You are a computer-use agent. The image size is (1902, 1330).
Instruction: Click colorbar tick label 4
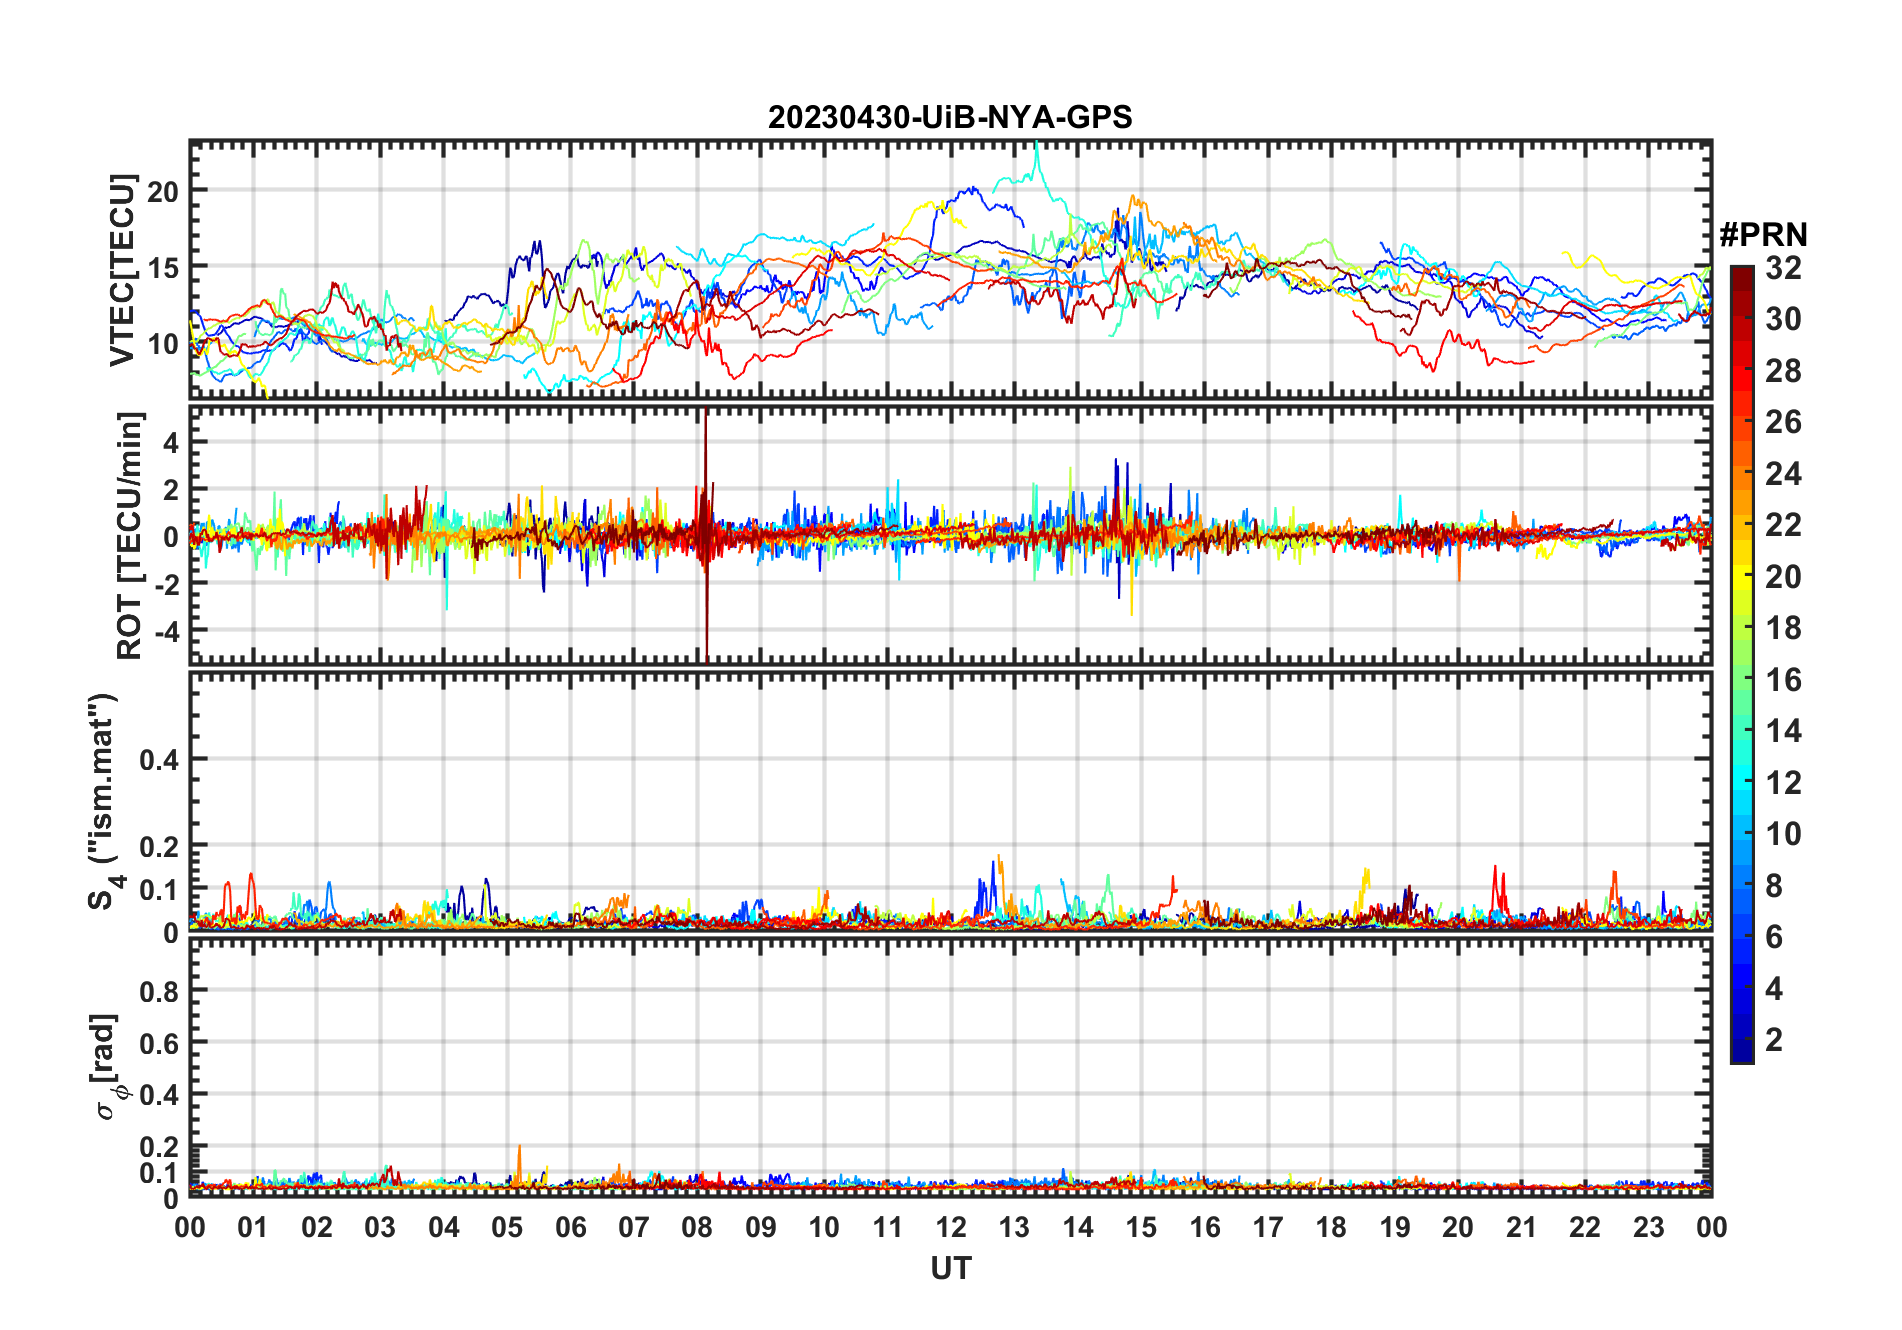1774,989
